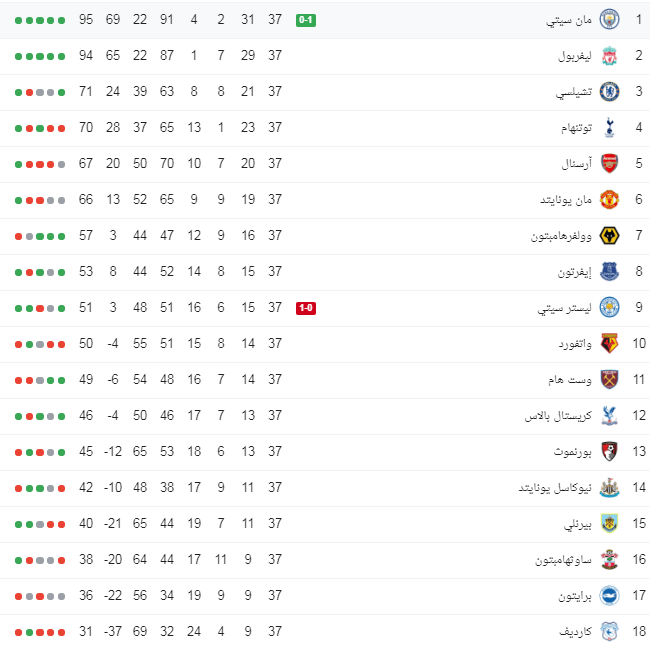Screen dimensions: 668x650
Task: Click the Chelsea club crest
Action: (609, 92)
